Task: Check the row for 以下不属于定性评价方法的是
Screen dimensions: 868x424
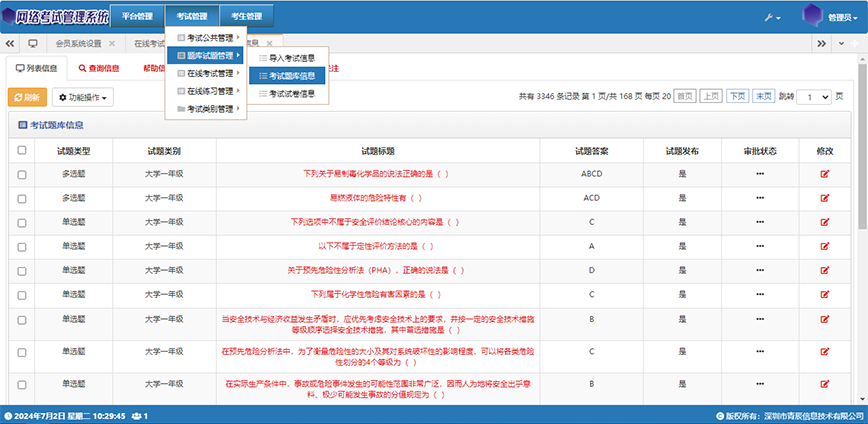Action: (22, 246)
